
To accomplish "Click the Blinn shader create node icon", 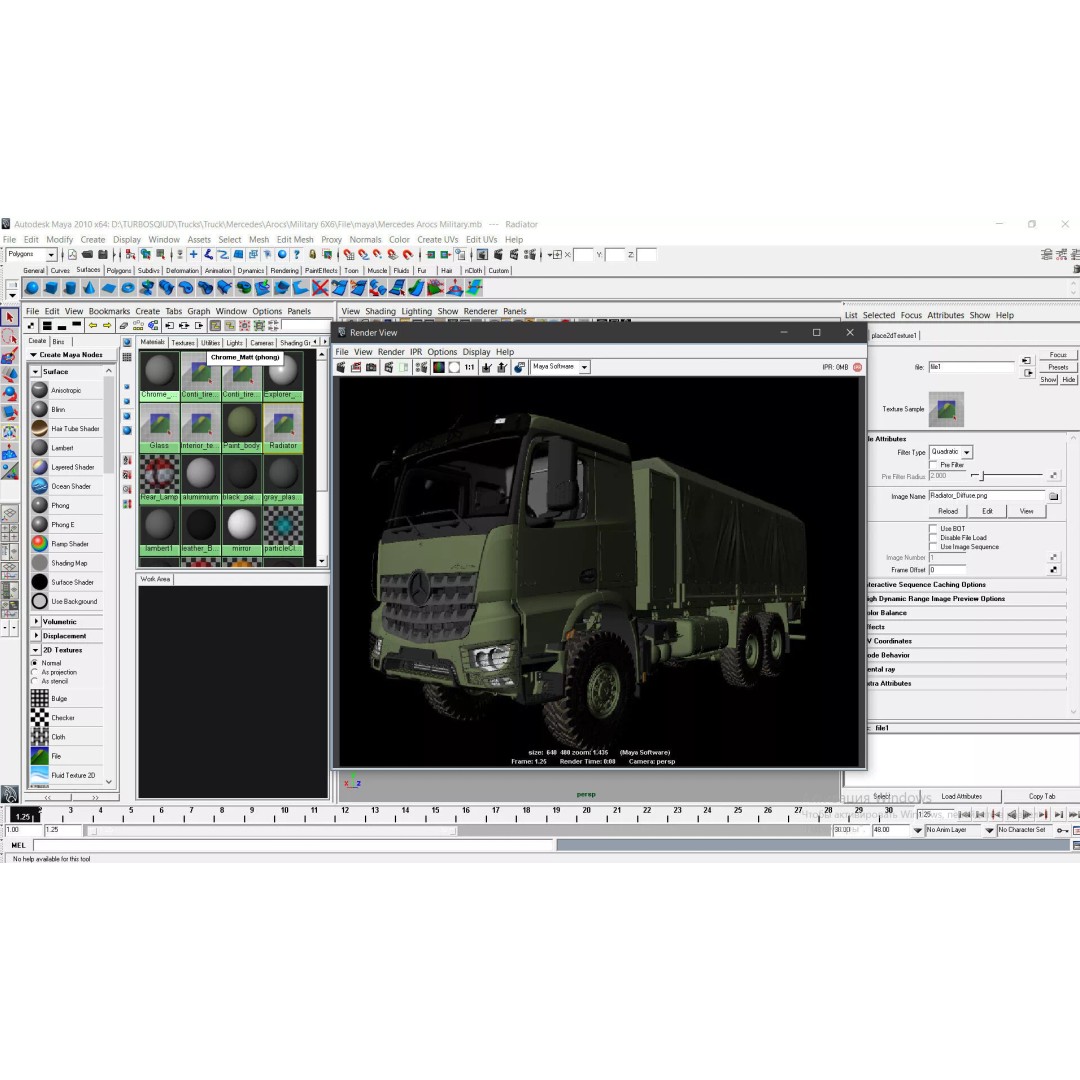I will pyautogui.click(x=40, y=409).
